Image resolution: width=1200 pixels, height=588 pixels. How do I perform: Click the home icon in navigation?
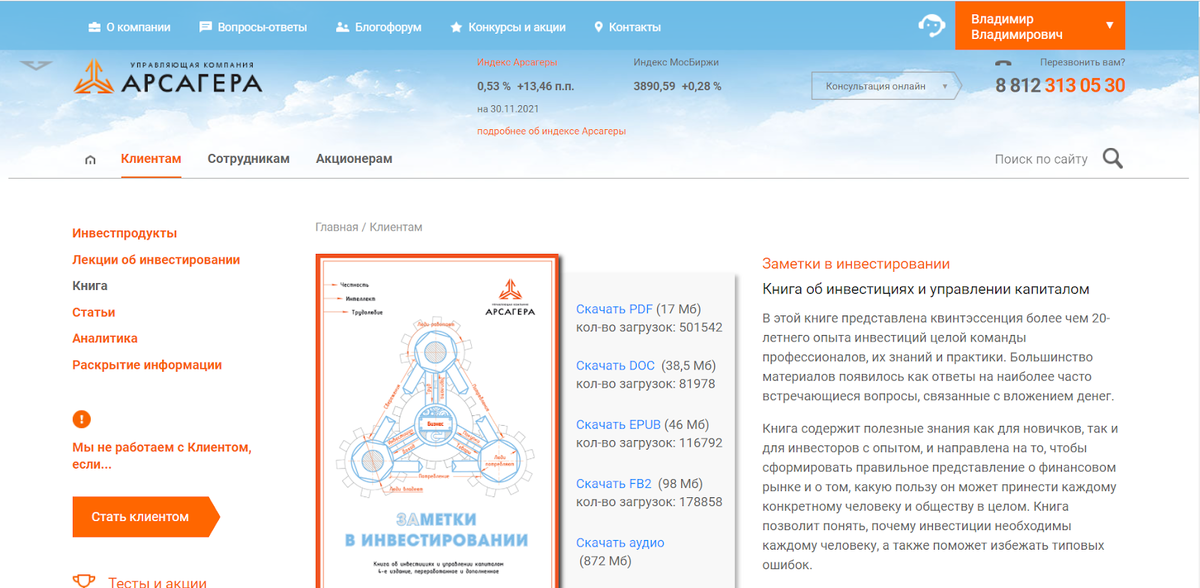[91, 160]
